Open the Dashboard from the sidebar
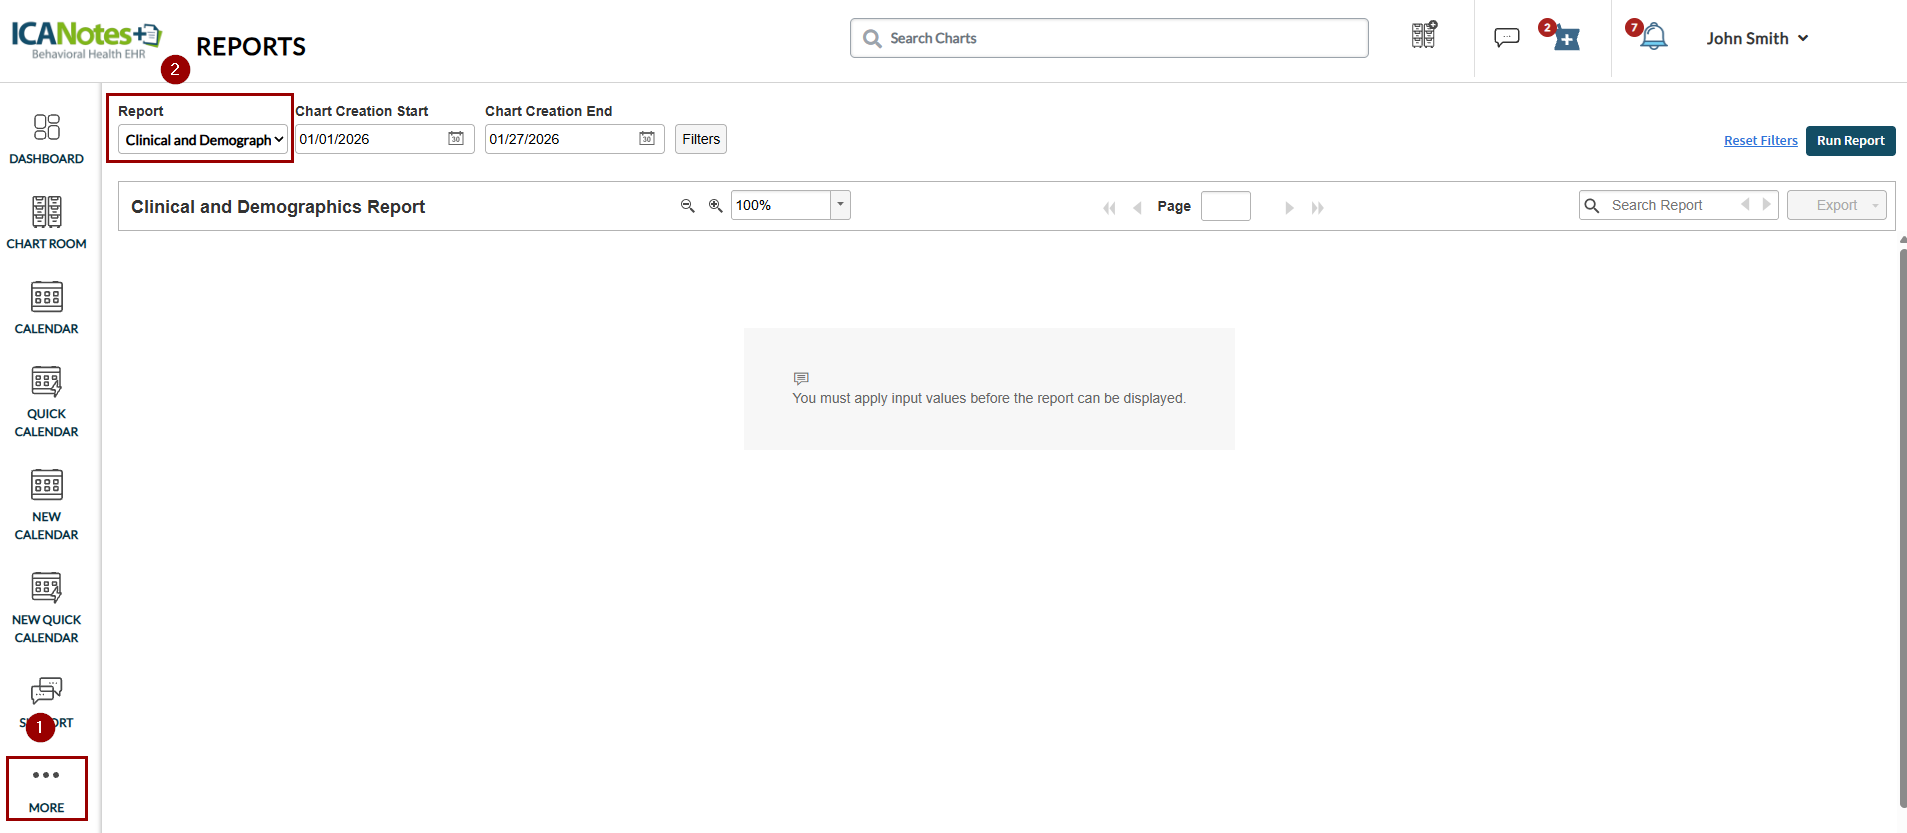Viewport: 1907px width, 833px height. [46, 138]
